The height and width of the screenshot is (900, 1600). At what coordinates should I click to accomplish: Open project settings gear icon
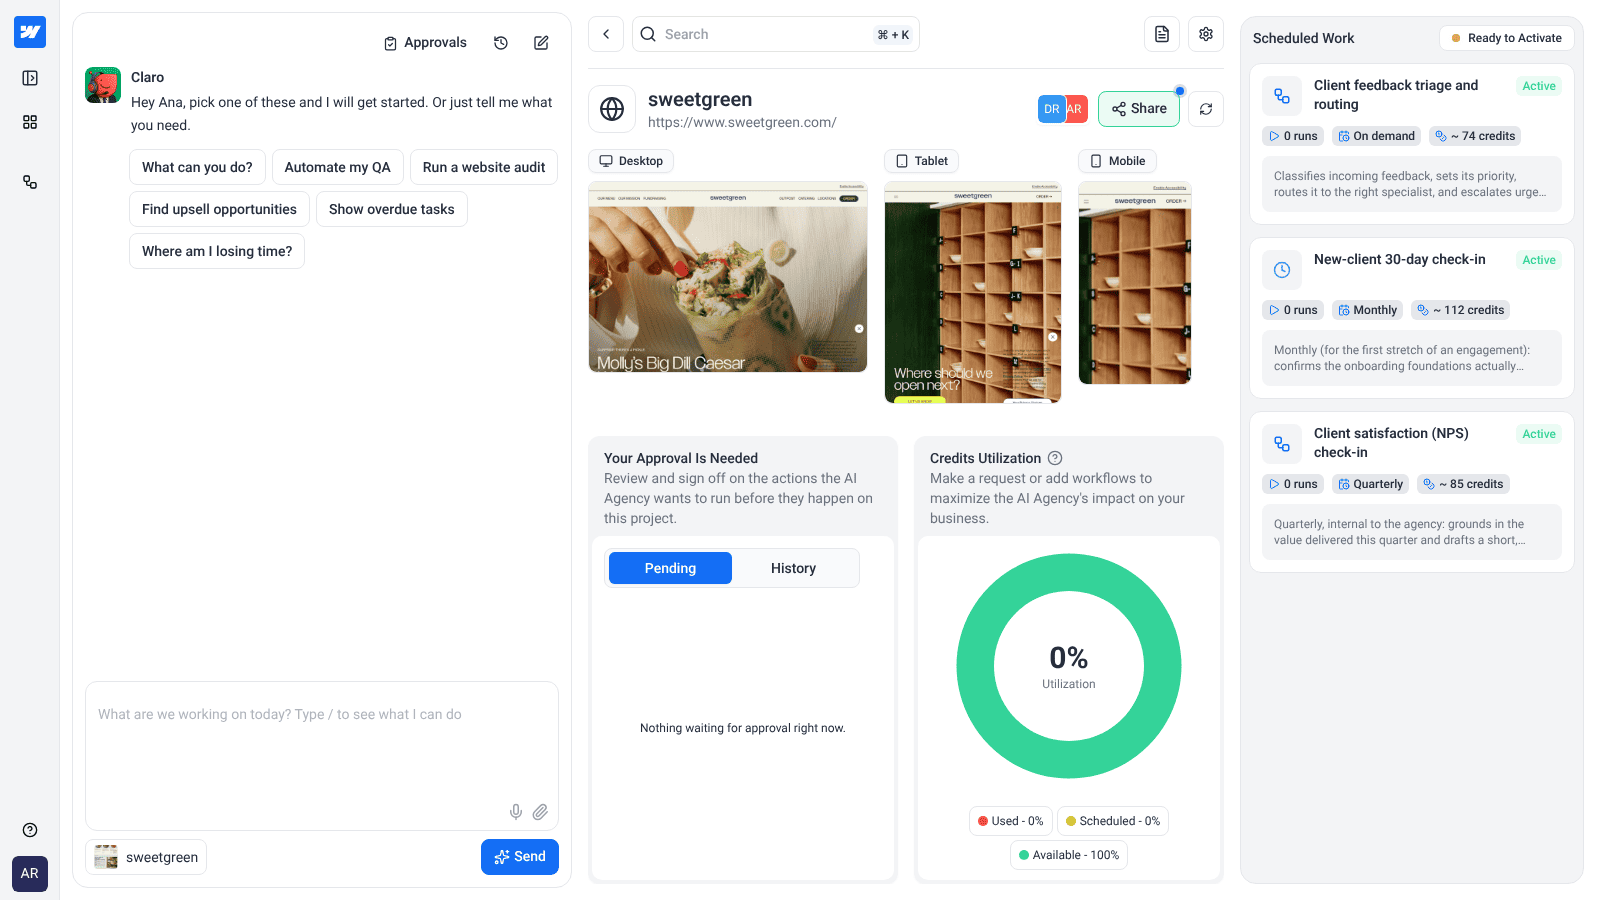pyautogui.click(x=1206, y=34)
